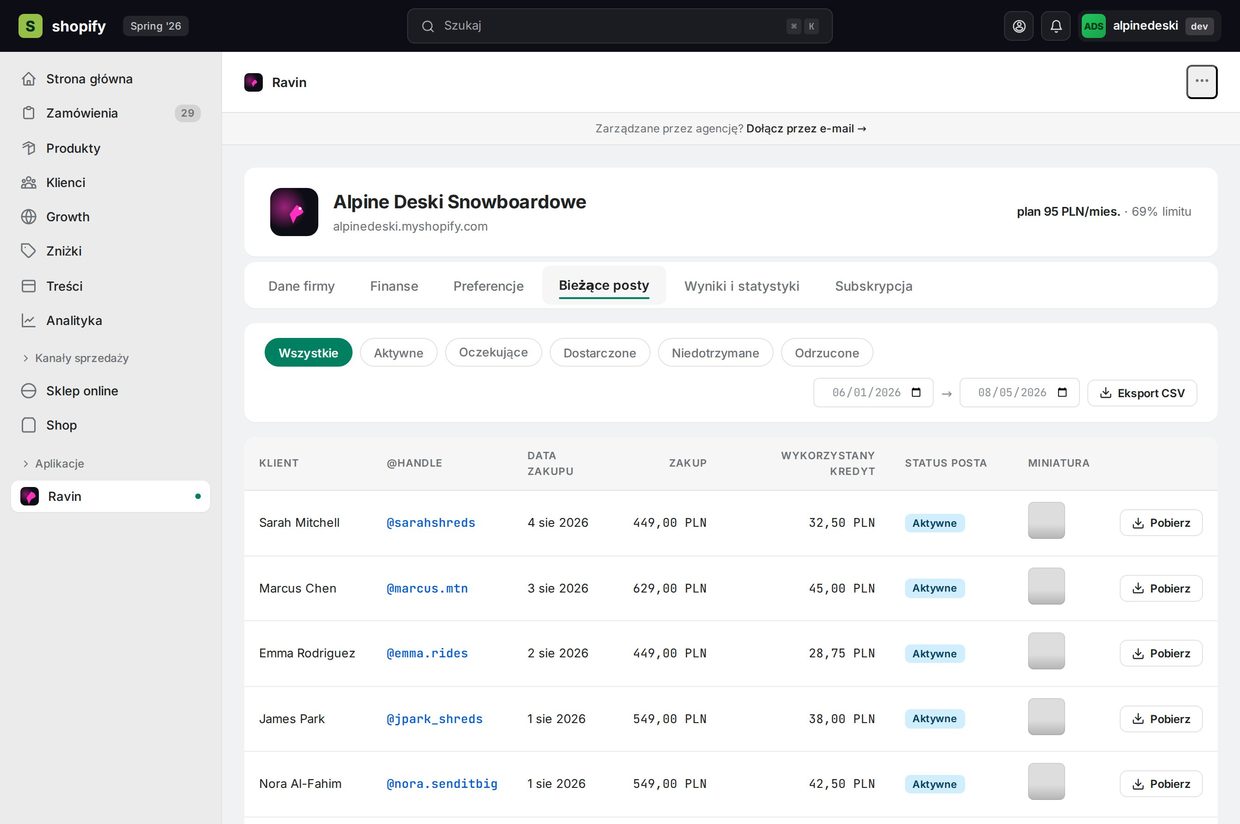This screenshot has width=1240, height=824.
Task: Filter posts by Niedotrzymane
Action: click(716, 353)
